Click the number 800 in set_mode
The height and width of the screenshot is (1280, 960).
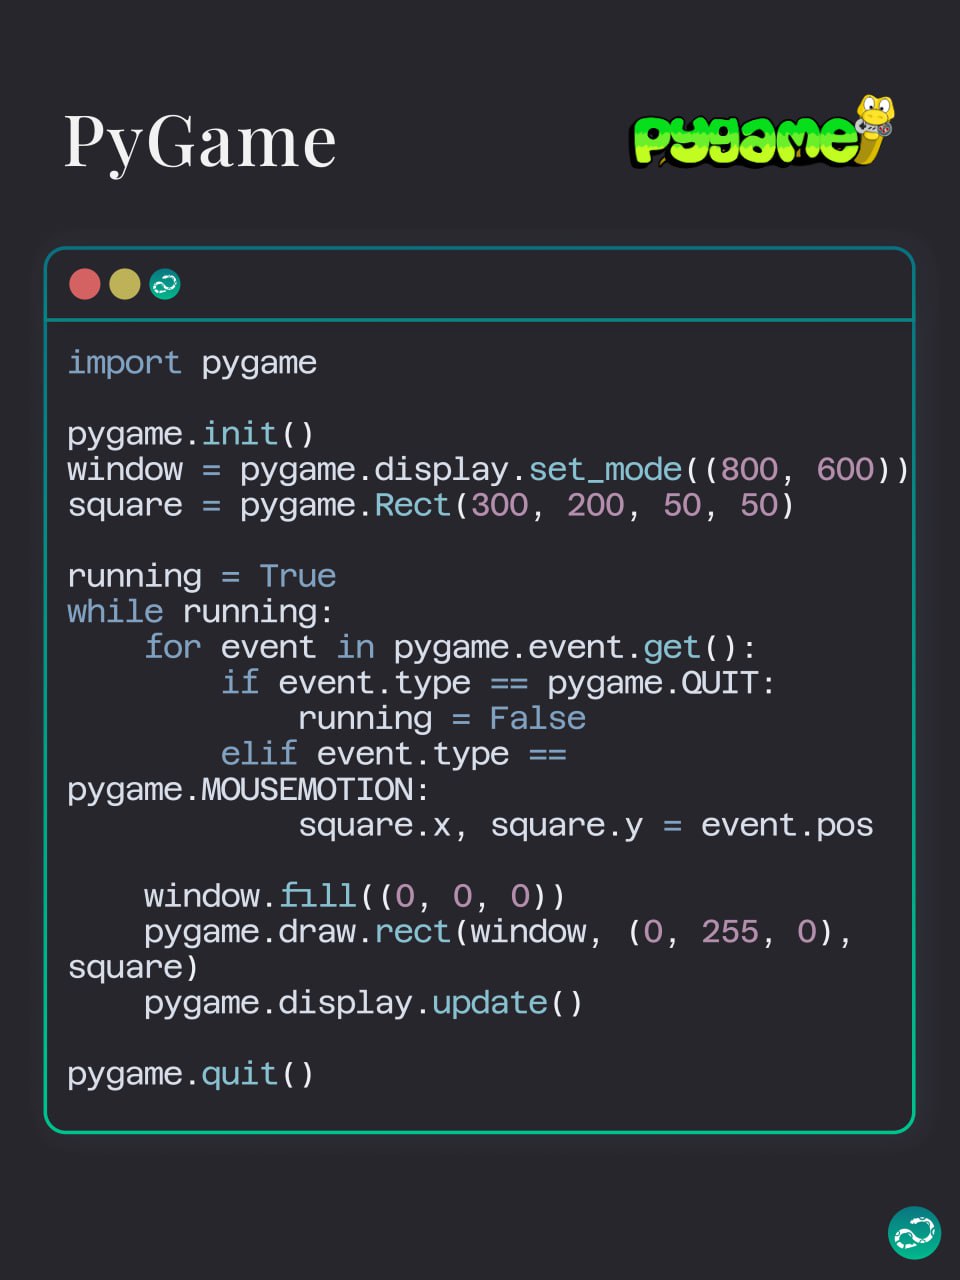coord(749,469)
